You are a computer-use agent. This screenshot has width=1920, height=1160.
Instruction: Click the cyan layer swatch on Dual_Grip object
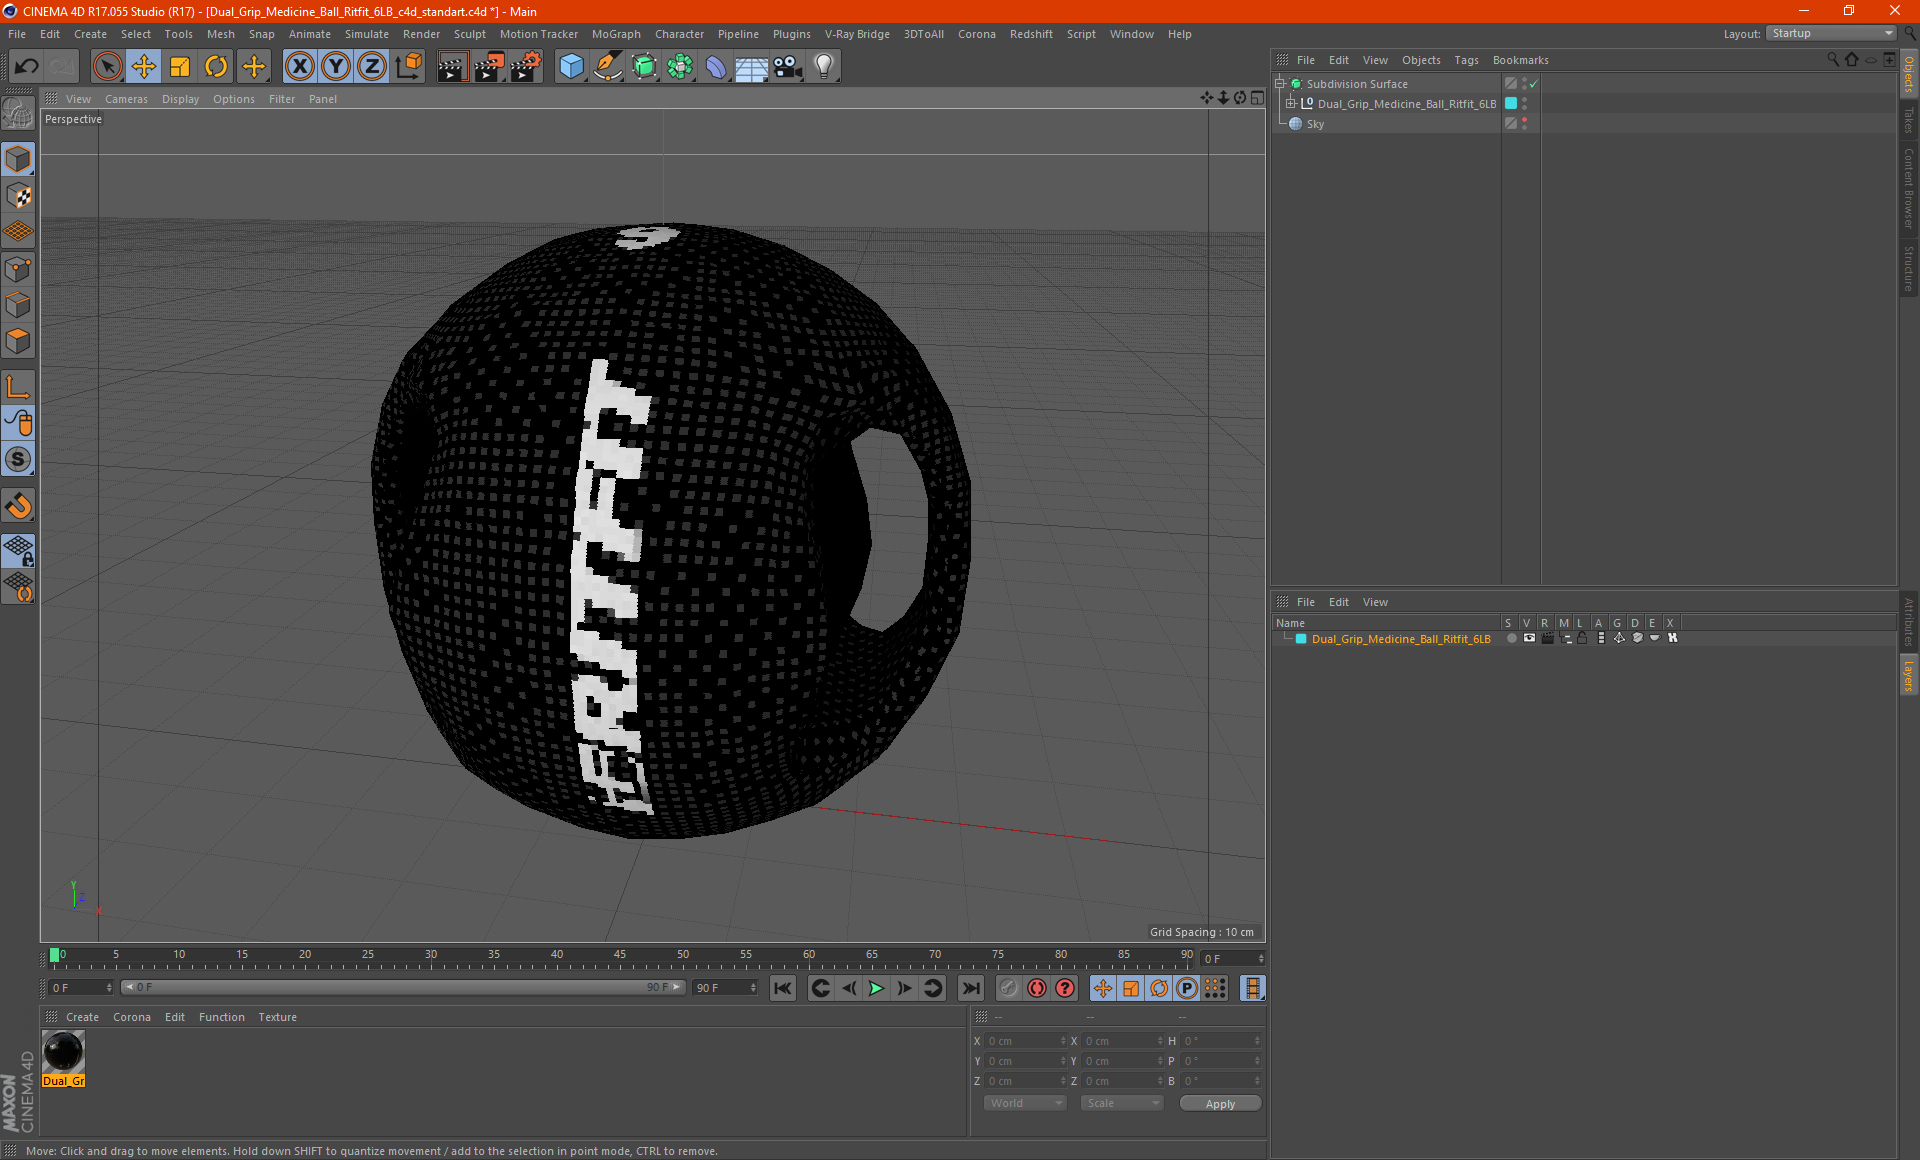click(1511, 104)
